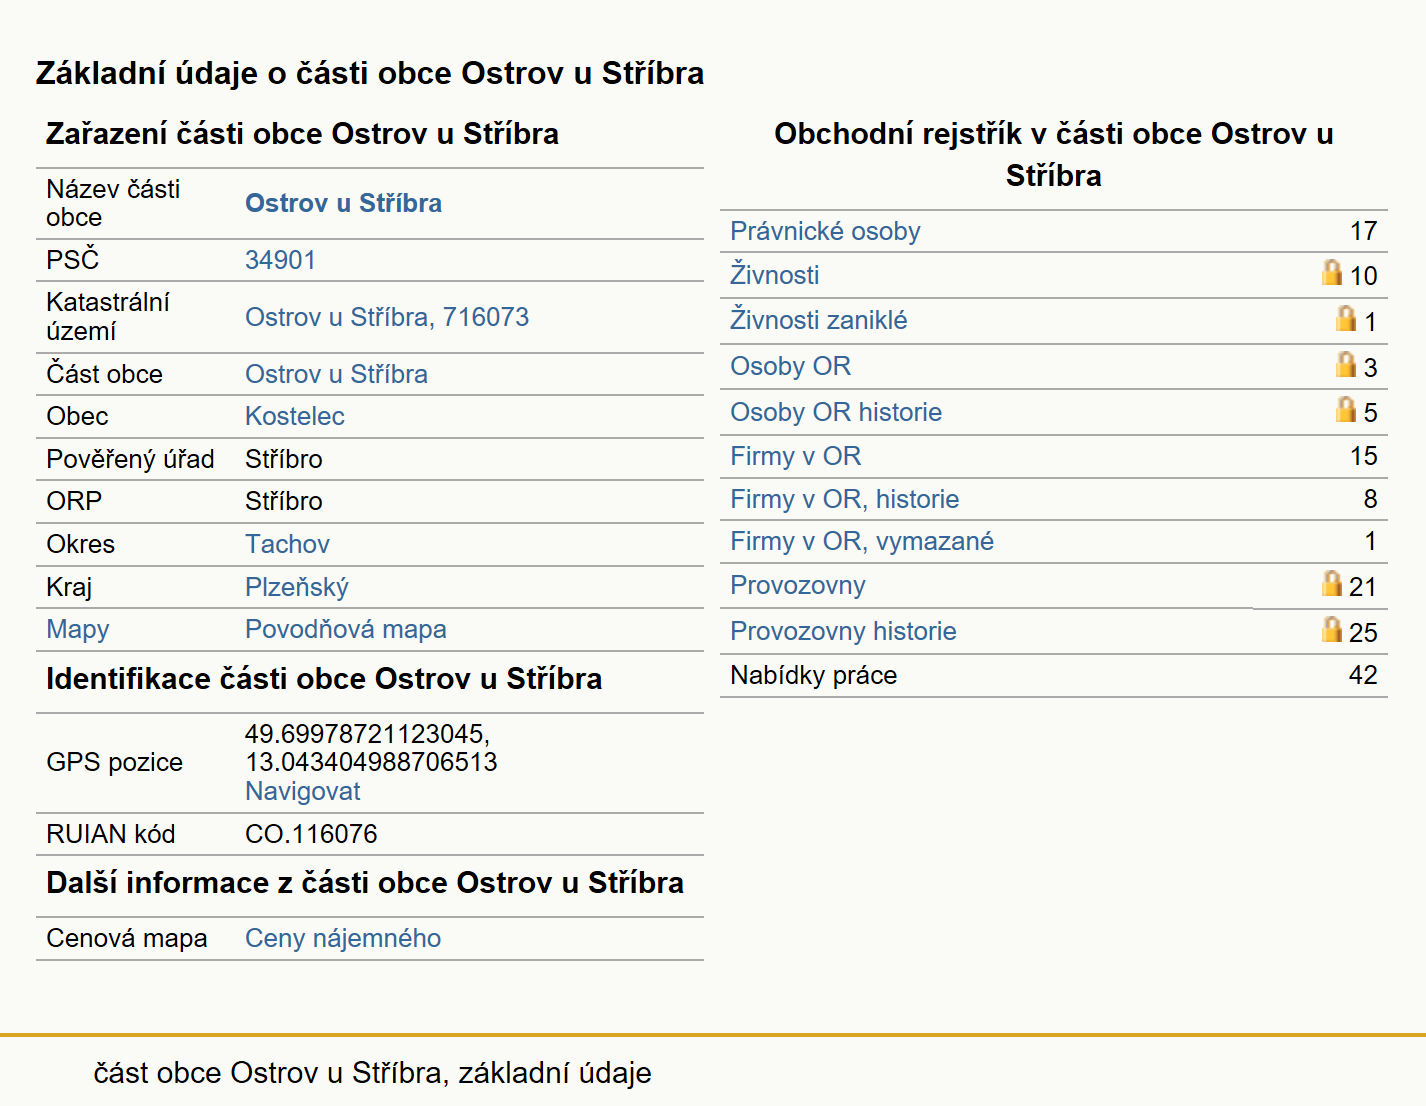The height and width of the screenshot is (1106, 1426).
Task: Open Firmy v OR, historie listing
Action: (x=844, y=499)
